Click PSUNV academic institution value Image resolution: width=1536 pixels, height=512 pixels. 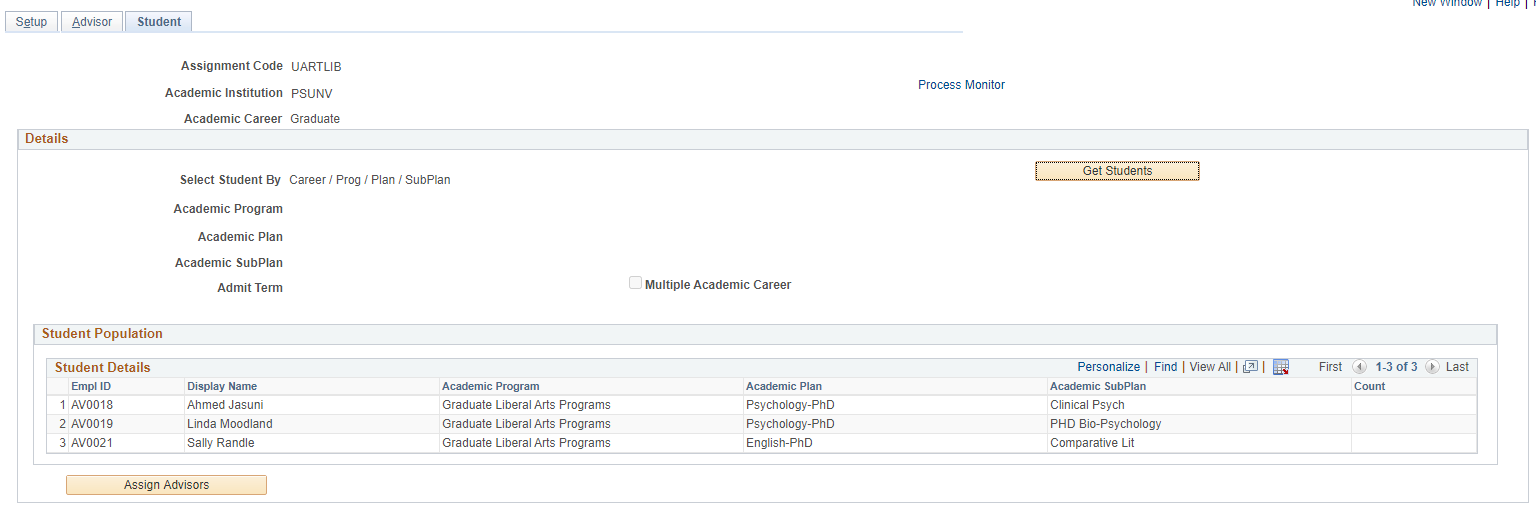311,94
